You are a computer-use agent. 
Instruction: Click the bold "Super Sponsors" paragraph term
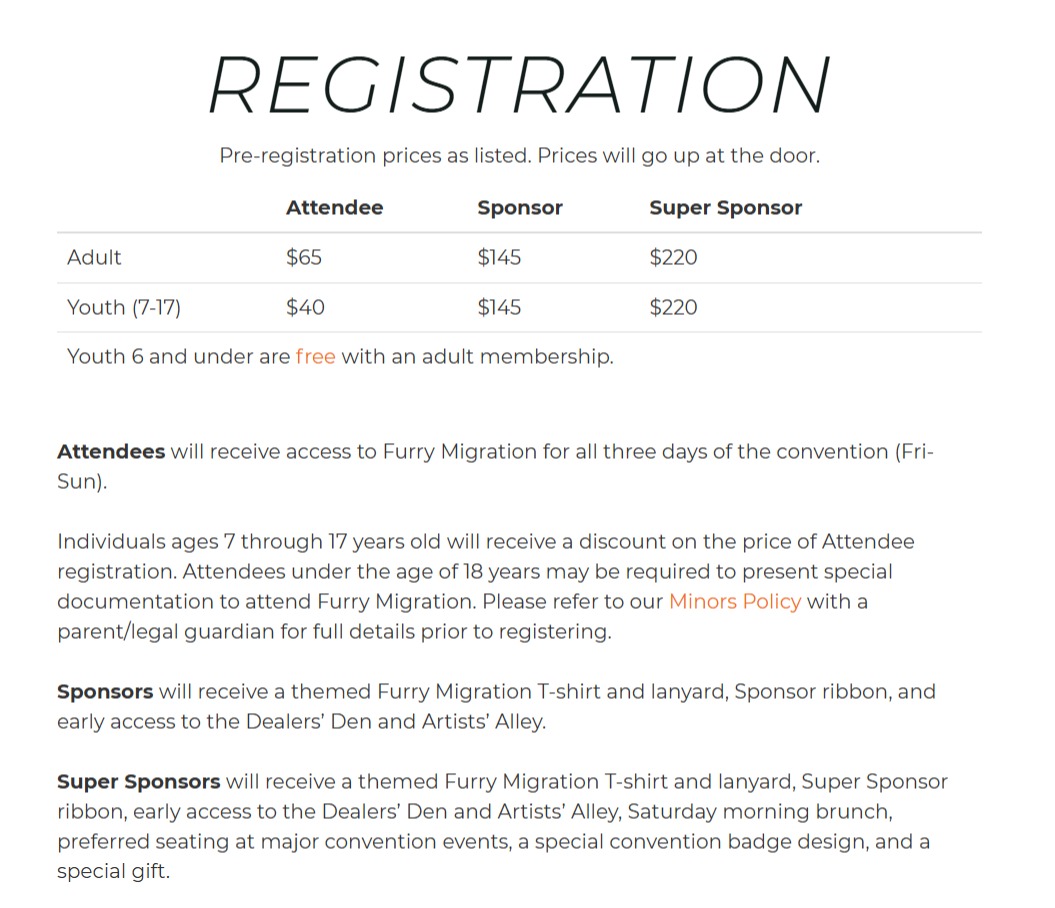pos(138,781)
